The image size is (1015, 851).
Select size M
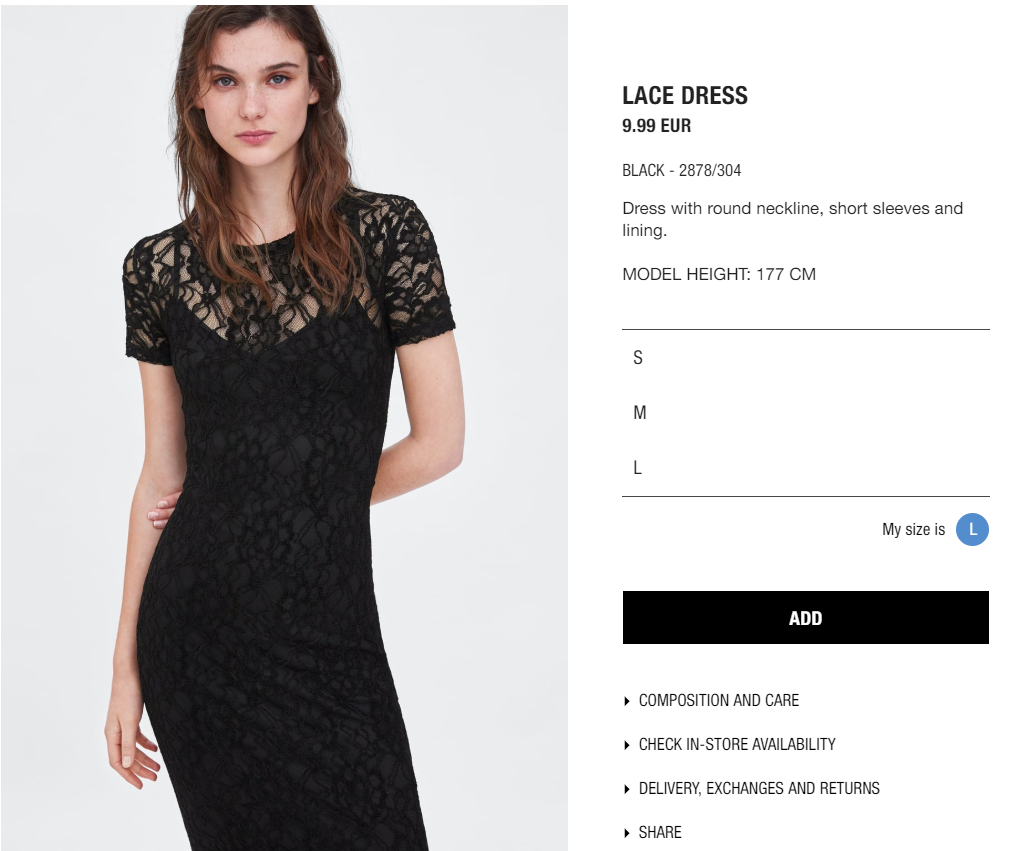click(x=805, y=412)
